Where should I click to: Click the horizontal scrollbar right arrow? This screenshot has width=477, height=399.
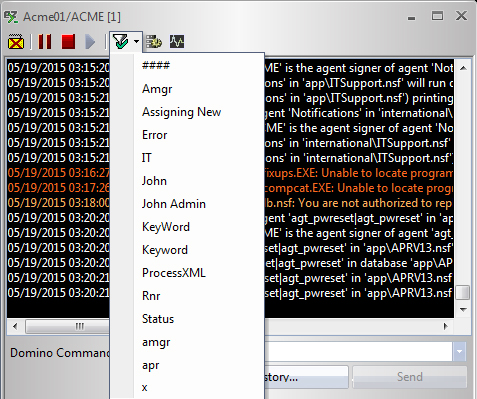tap(446, 326)
